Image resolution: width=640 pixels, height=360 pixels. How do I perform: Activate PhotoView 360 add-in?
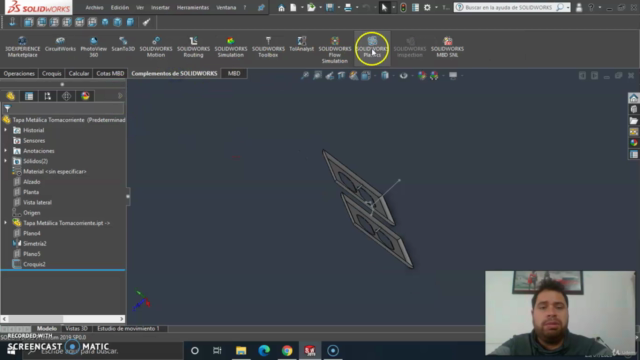[93, 47]
